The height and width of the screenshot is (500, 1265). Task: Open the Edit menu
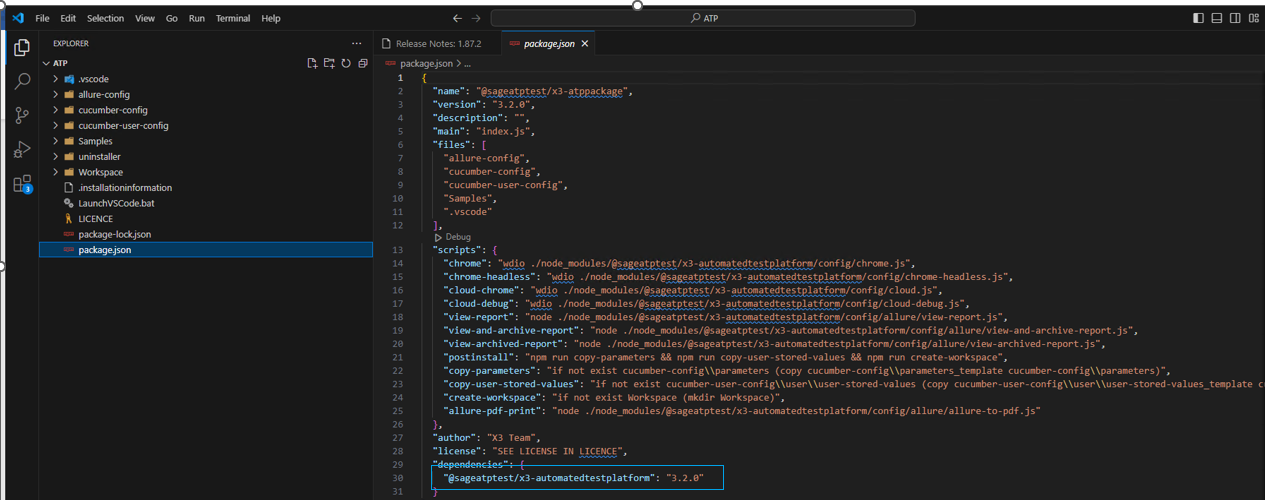(68, 18)
